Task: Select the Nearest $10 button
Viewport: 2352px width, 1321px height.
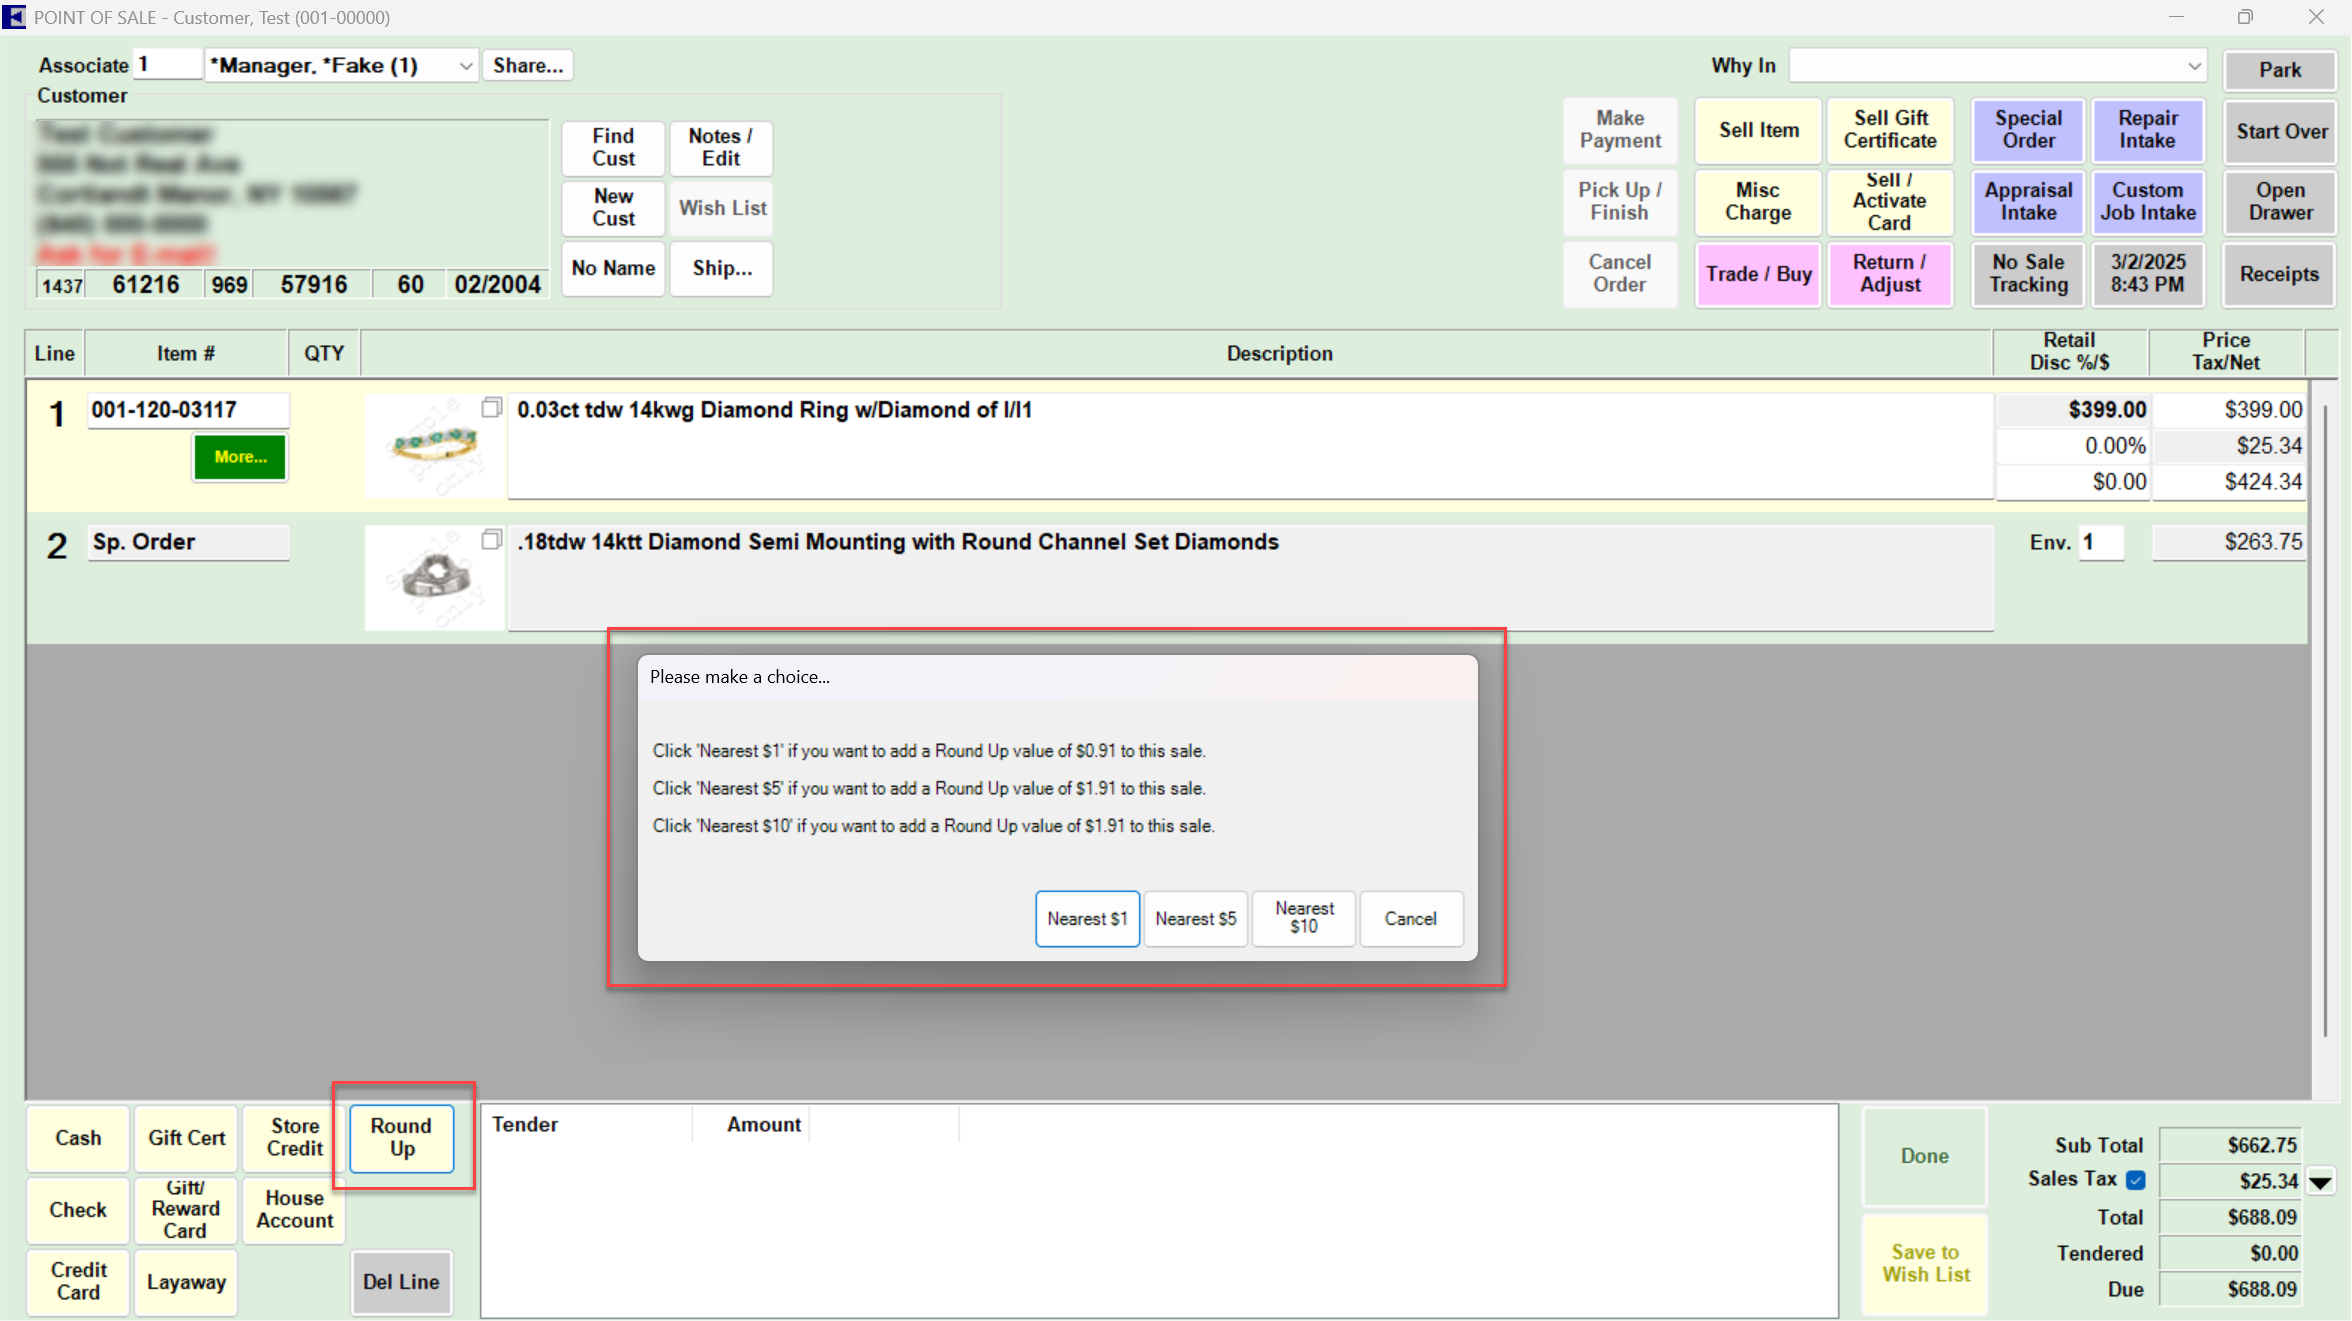Action: (x=1303, y=918)
